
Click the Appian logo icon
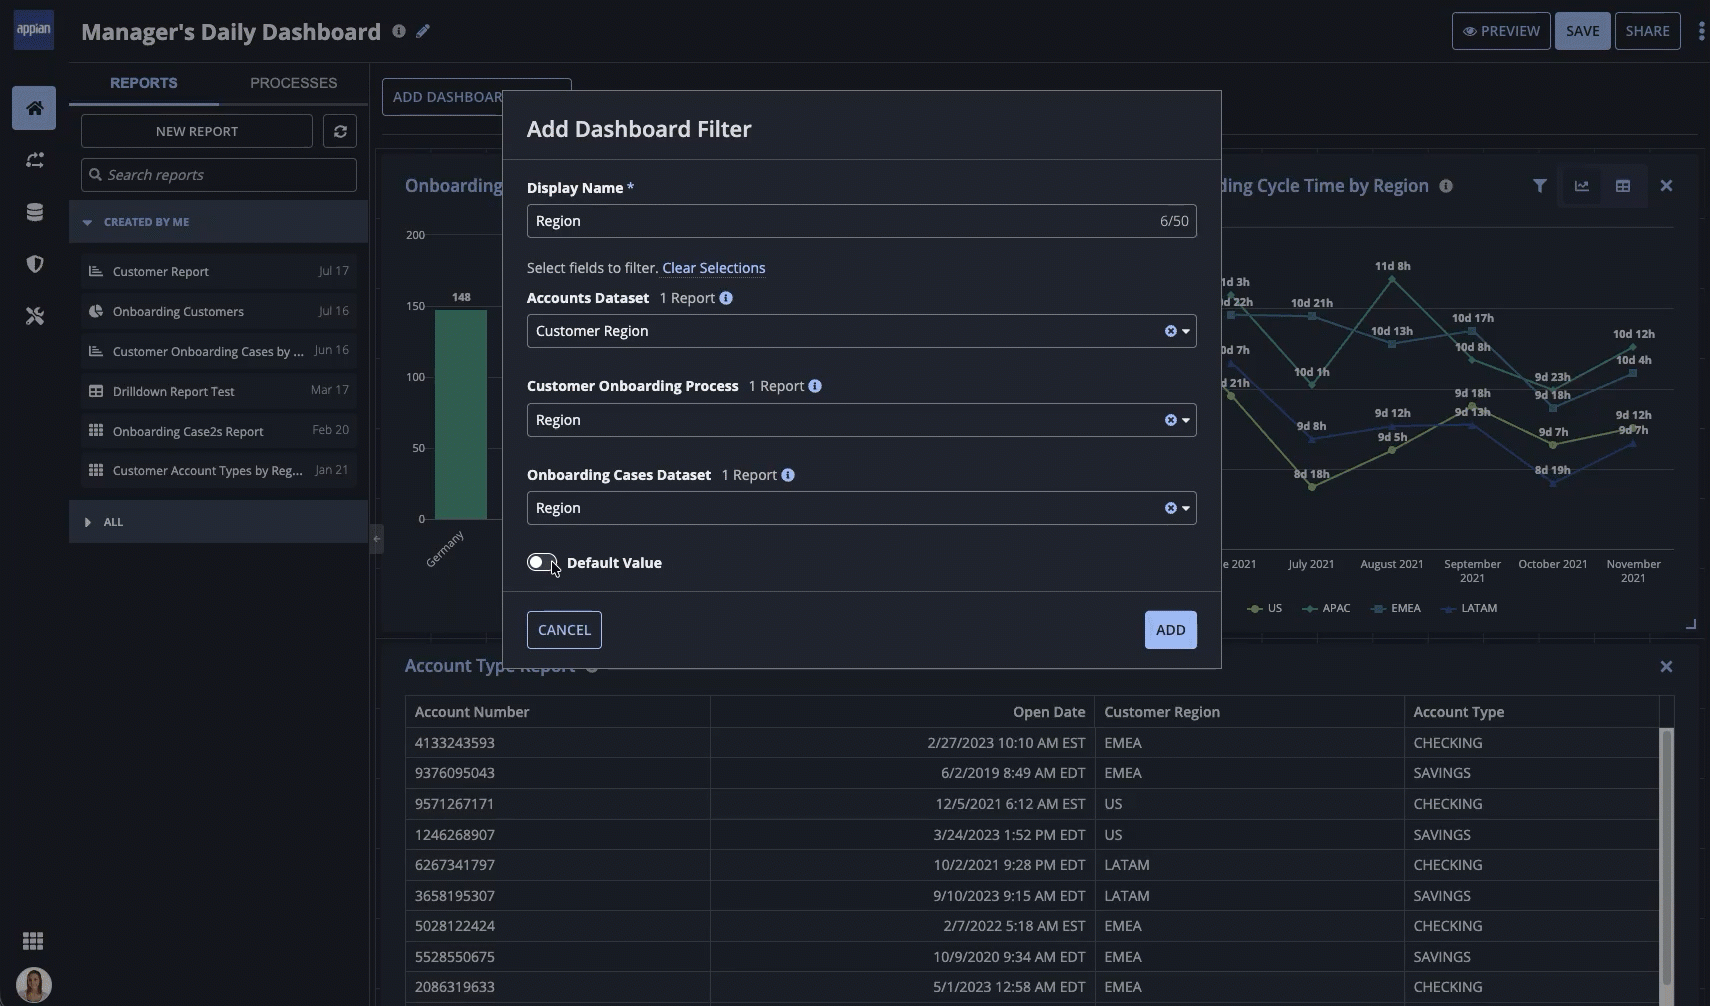[34, 30]
